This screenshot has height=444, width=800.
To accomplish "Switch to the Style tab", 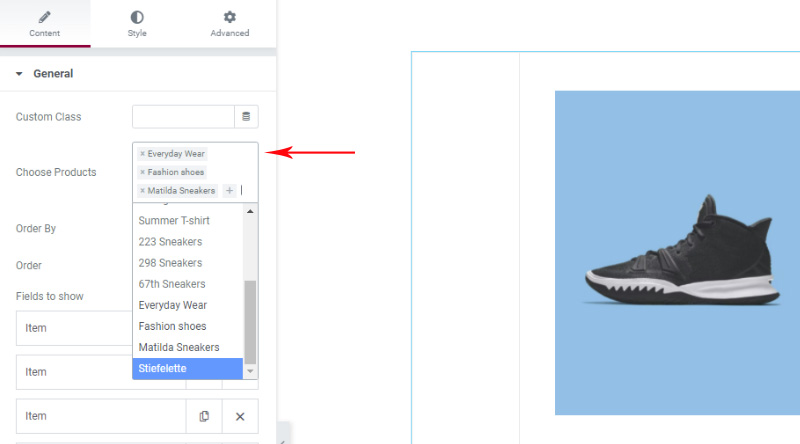I will (x=137, y=23).
